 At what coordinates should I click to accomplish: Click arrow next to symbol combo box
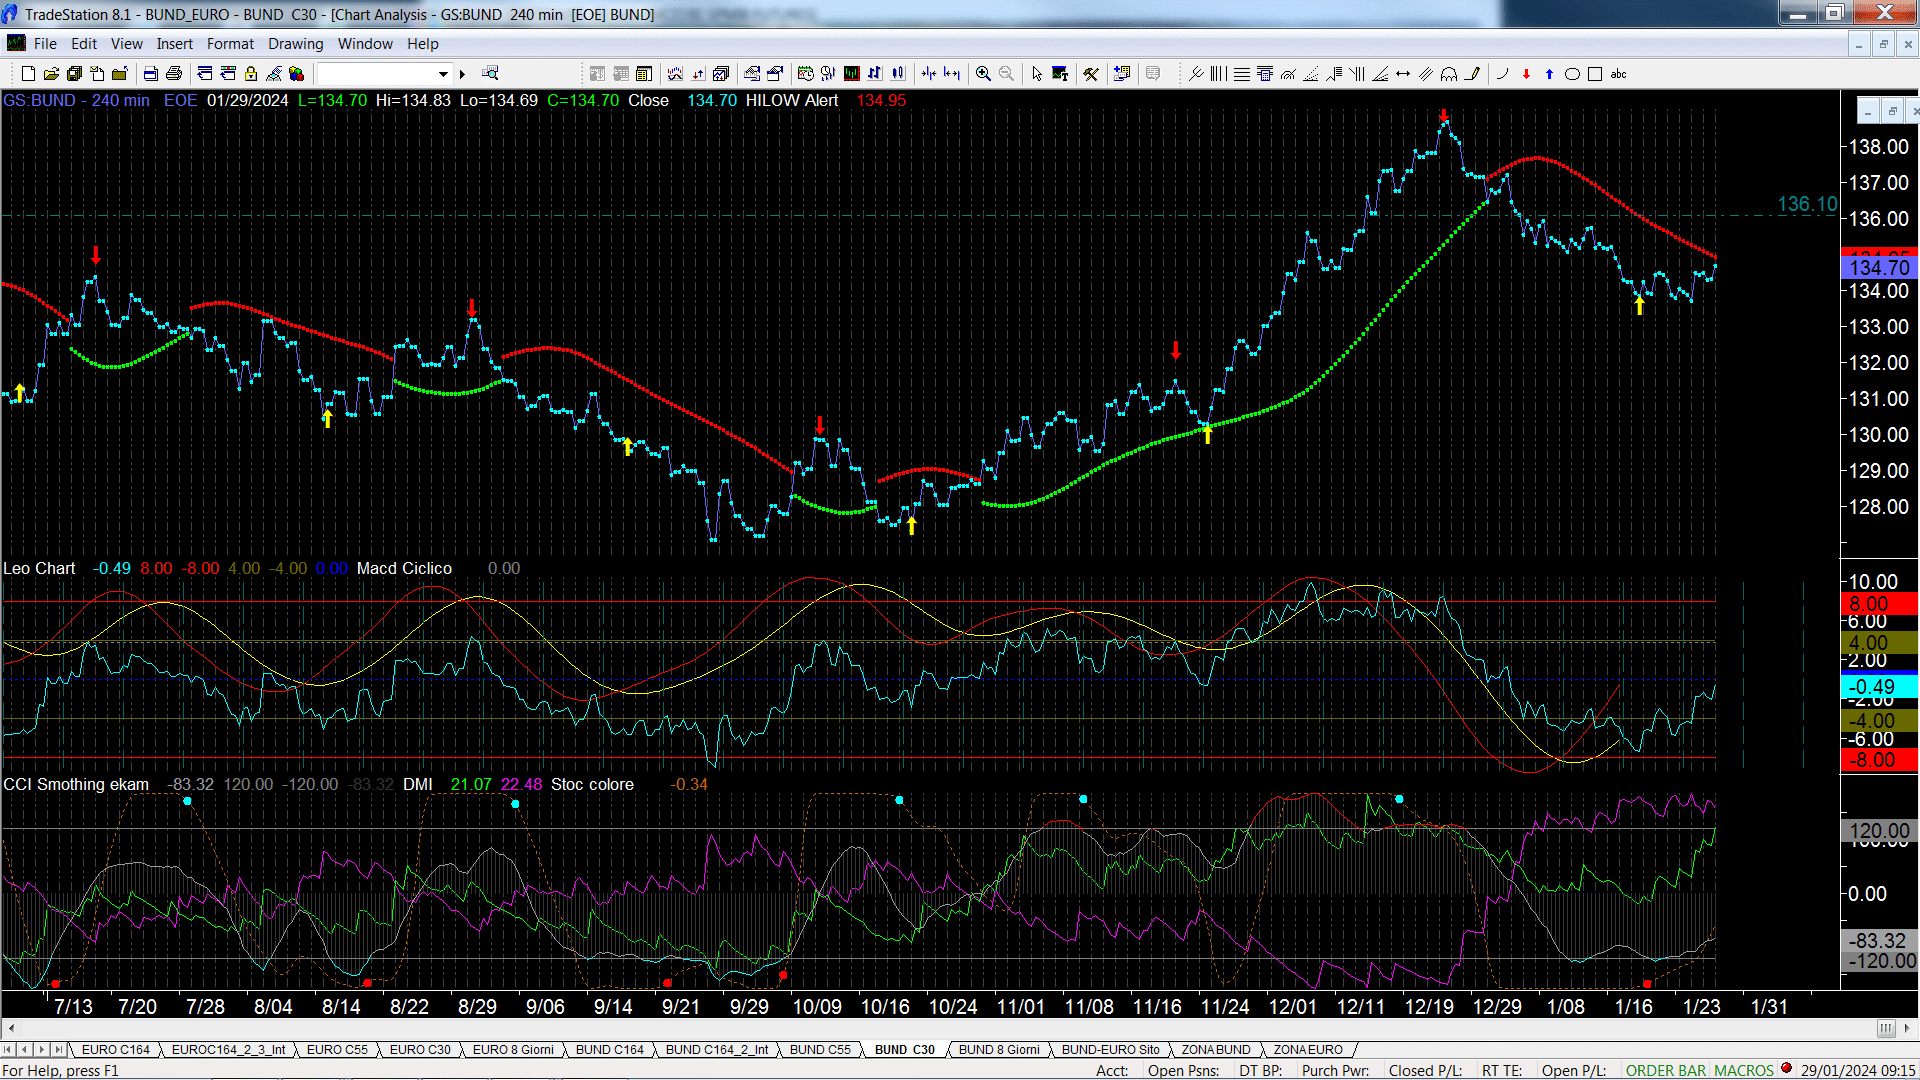[462, 74]
